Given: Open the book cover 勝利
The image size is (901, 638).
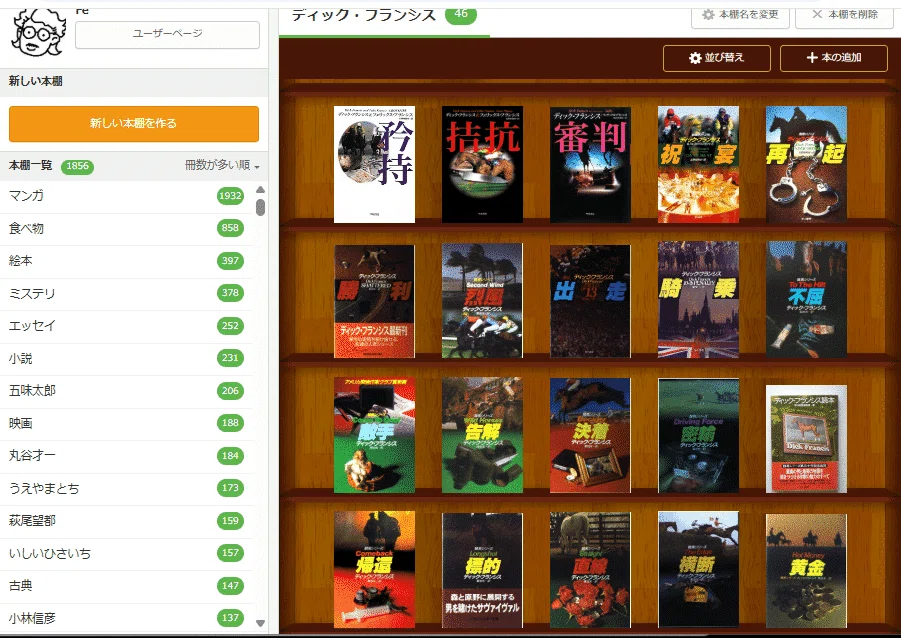Looking at the screenshot, I should tap(374, 301).
